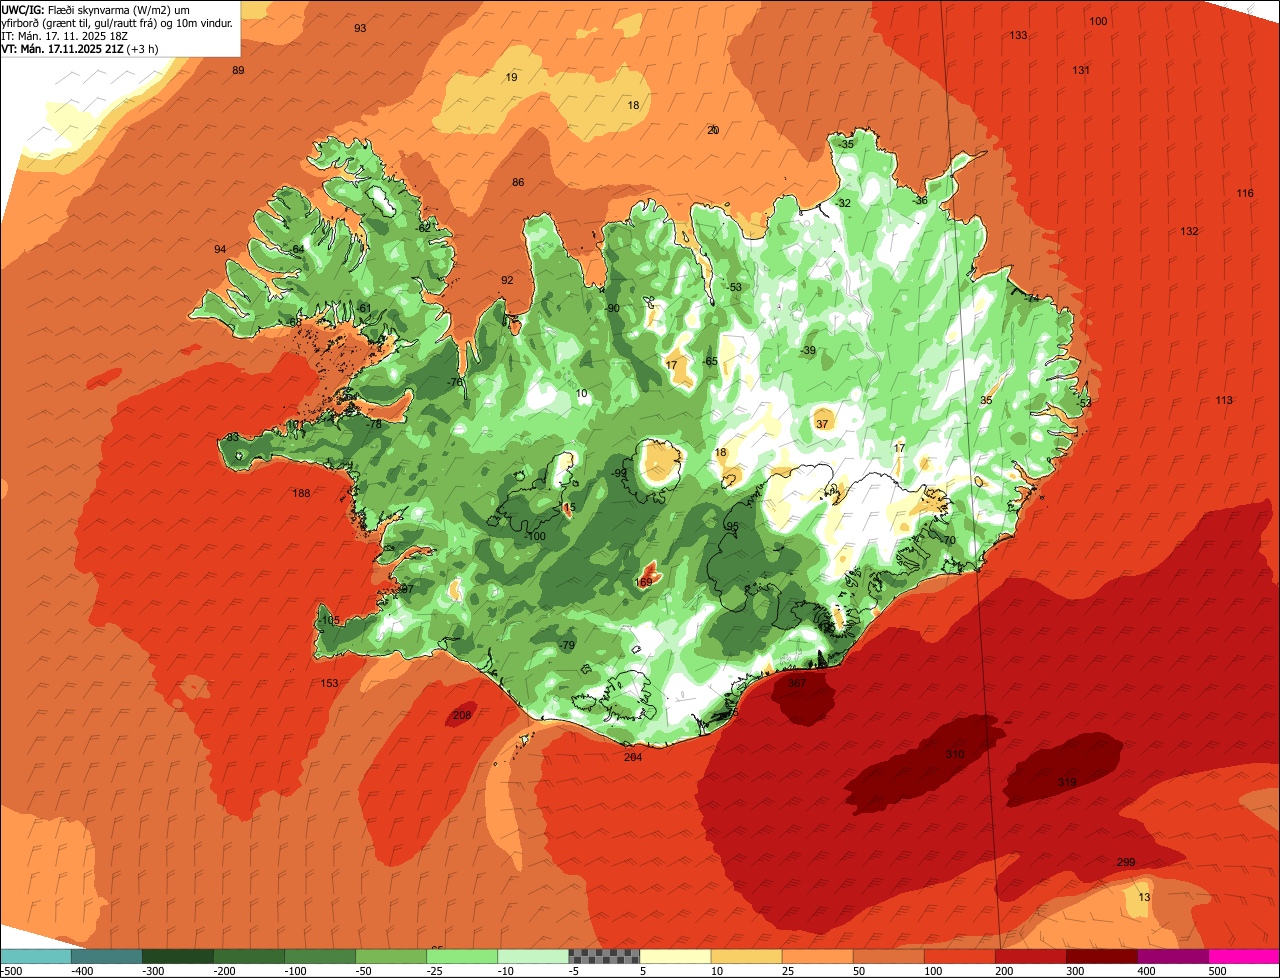Click the 13 value in yellow patch
The width and height of the screenshot is (1280, 978).
pos(1144,898)
